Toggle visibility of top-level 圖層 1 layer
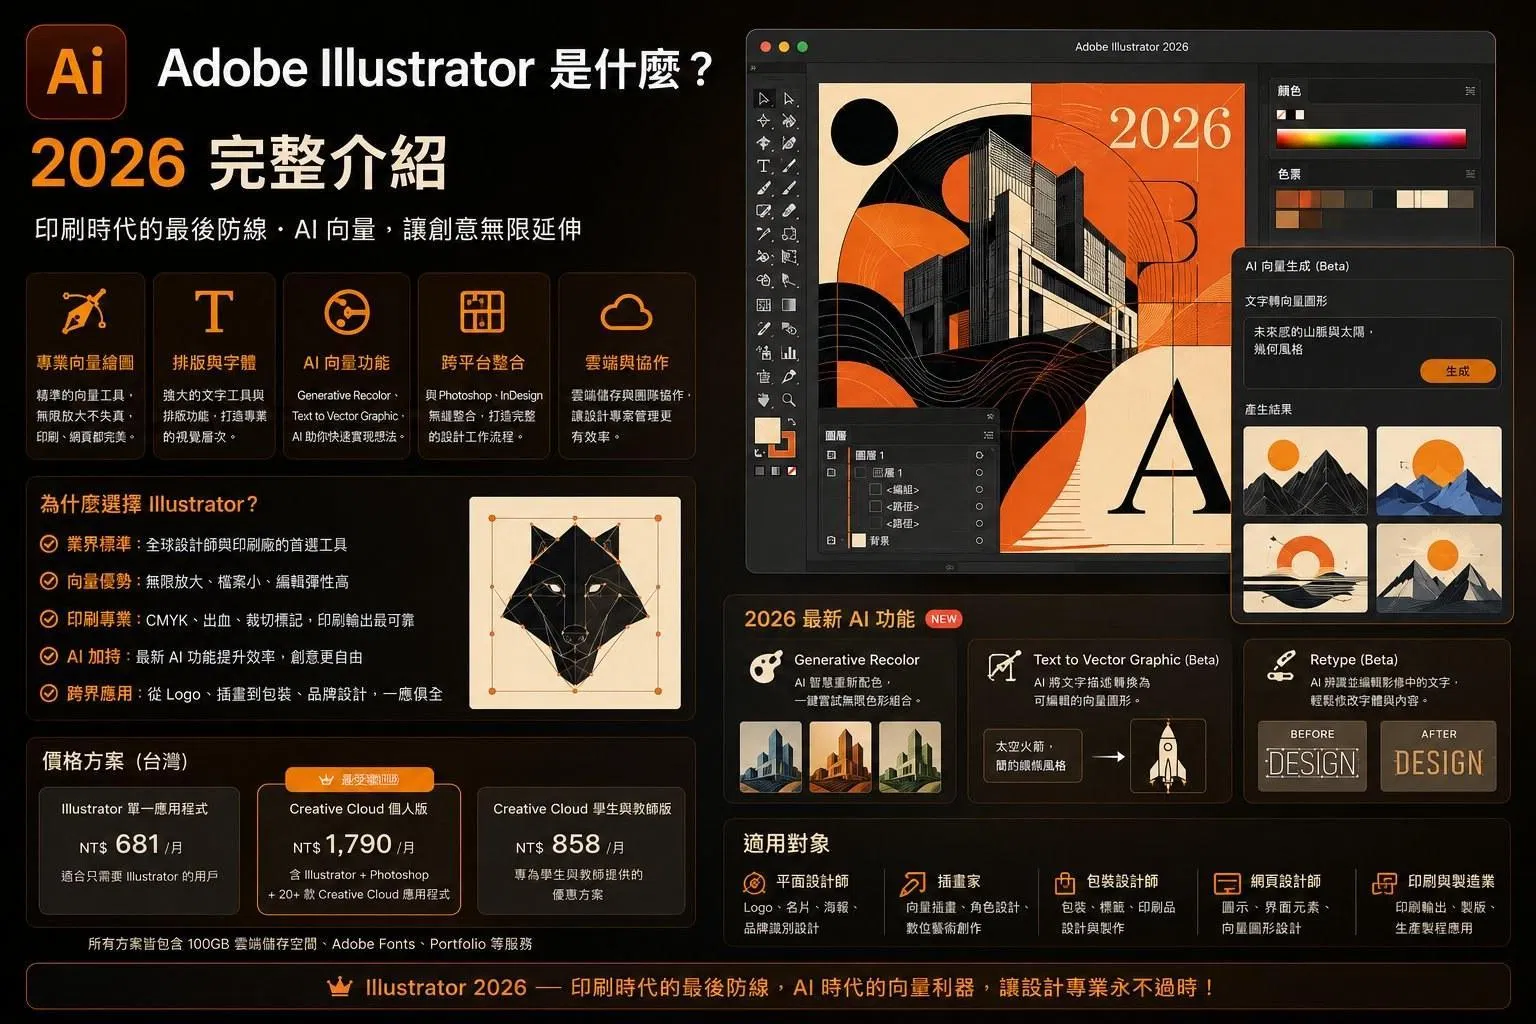Screen dimensions: 1536x1024 [x=831, y=455]
